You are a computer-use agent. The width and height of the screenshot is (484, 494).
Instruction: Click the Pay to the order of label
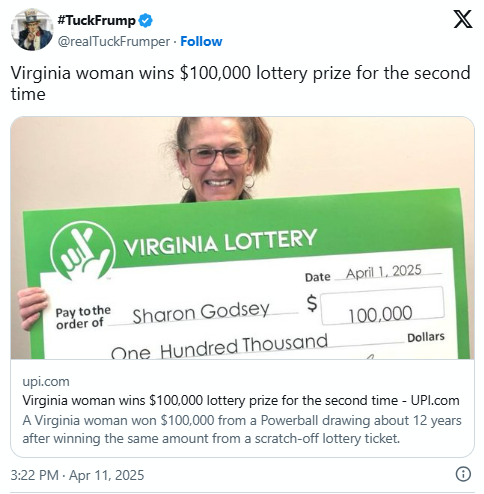click(x=83, y=317)
